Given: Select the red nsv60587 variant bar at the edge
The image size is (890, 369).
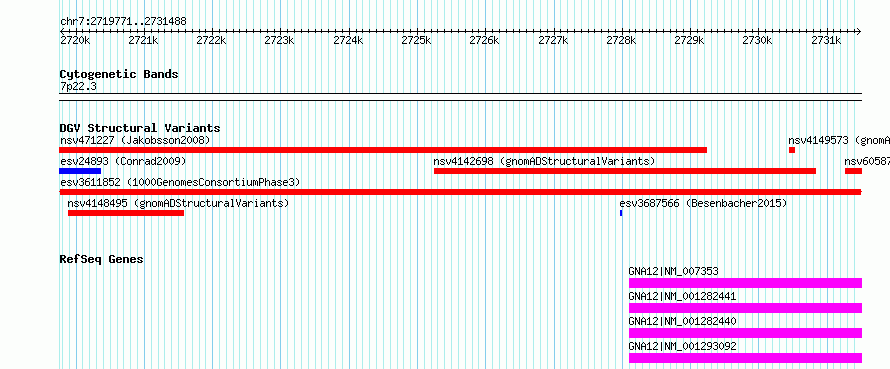Looking at the screenshot, I should coord(853,171).
